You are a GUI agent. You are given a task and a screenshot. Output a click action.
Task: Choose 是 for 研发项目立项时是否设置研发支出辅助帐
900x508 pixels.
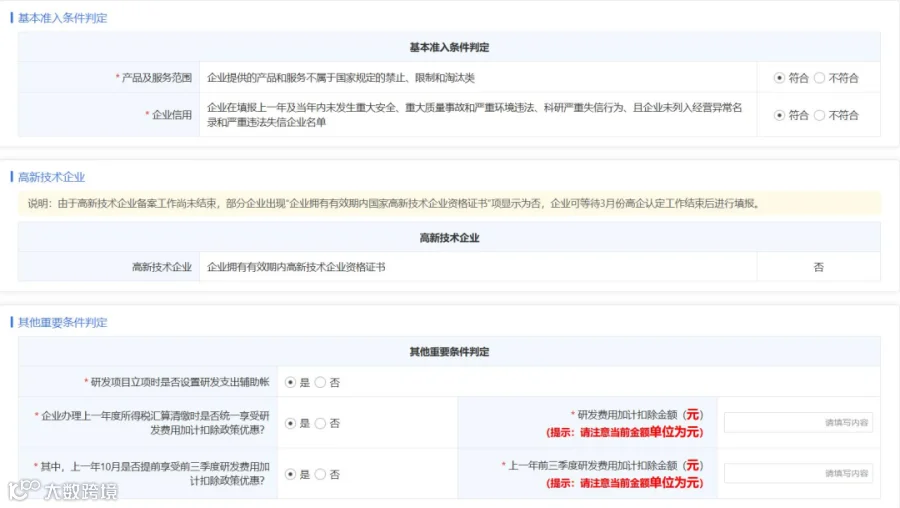point(290,382)
